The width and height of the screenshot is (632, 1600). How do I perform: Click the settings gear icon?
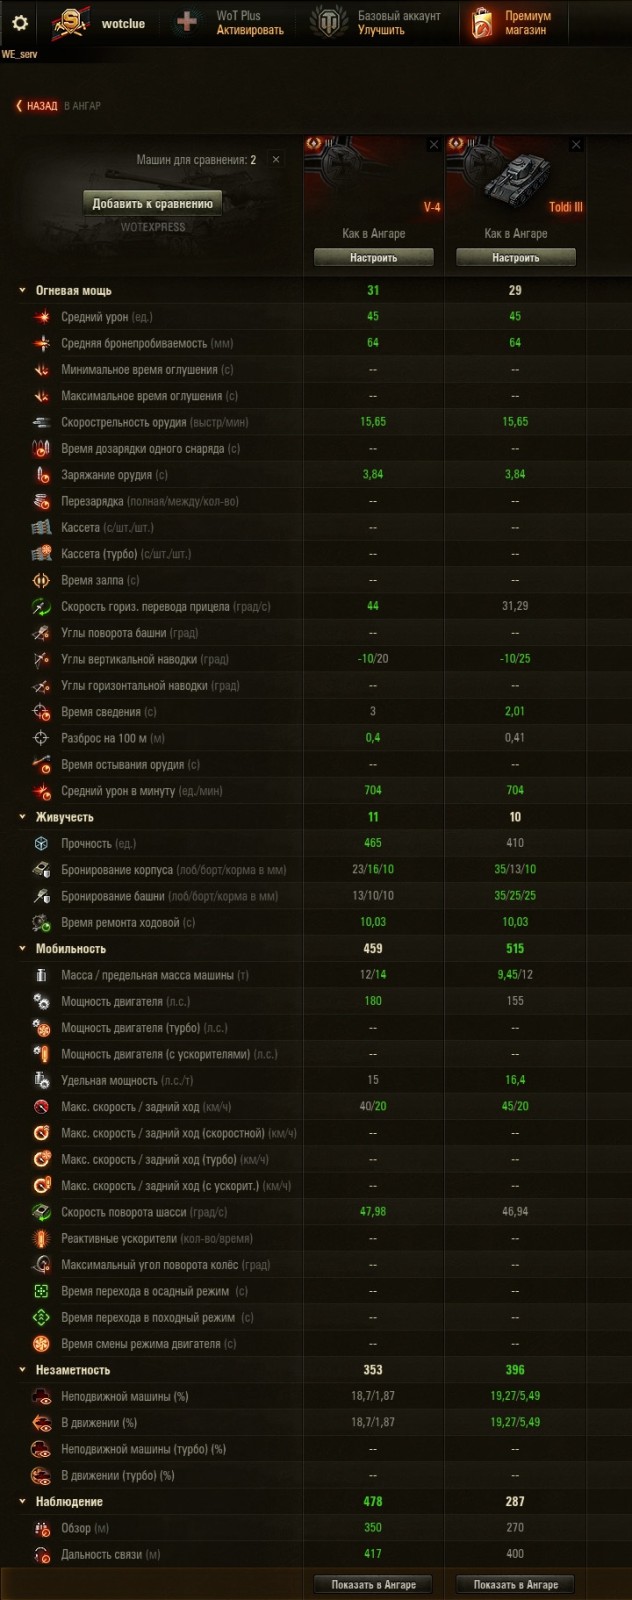tap(18, 22)
